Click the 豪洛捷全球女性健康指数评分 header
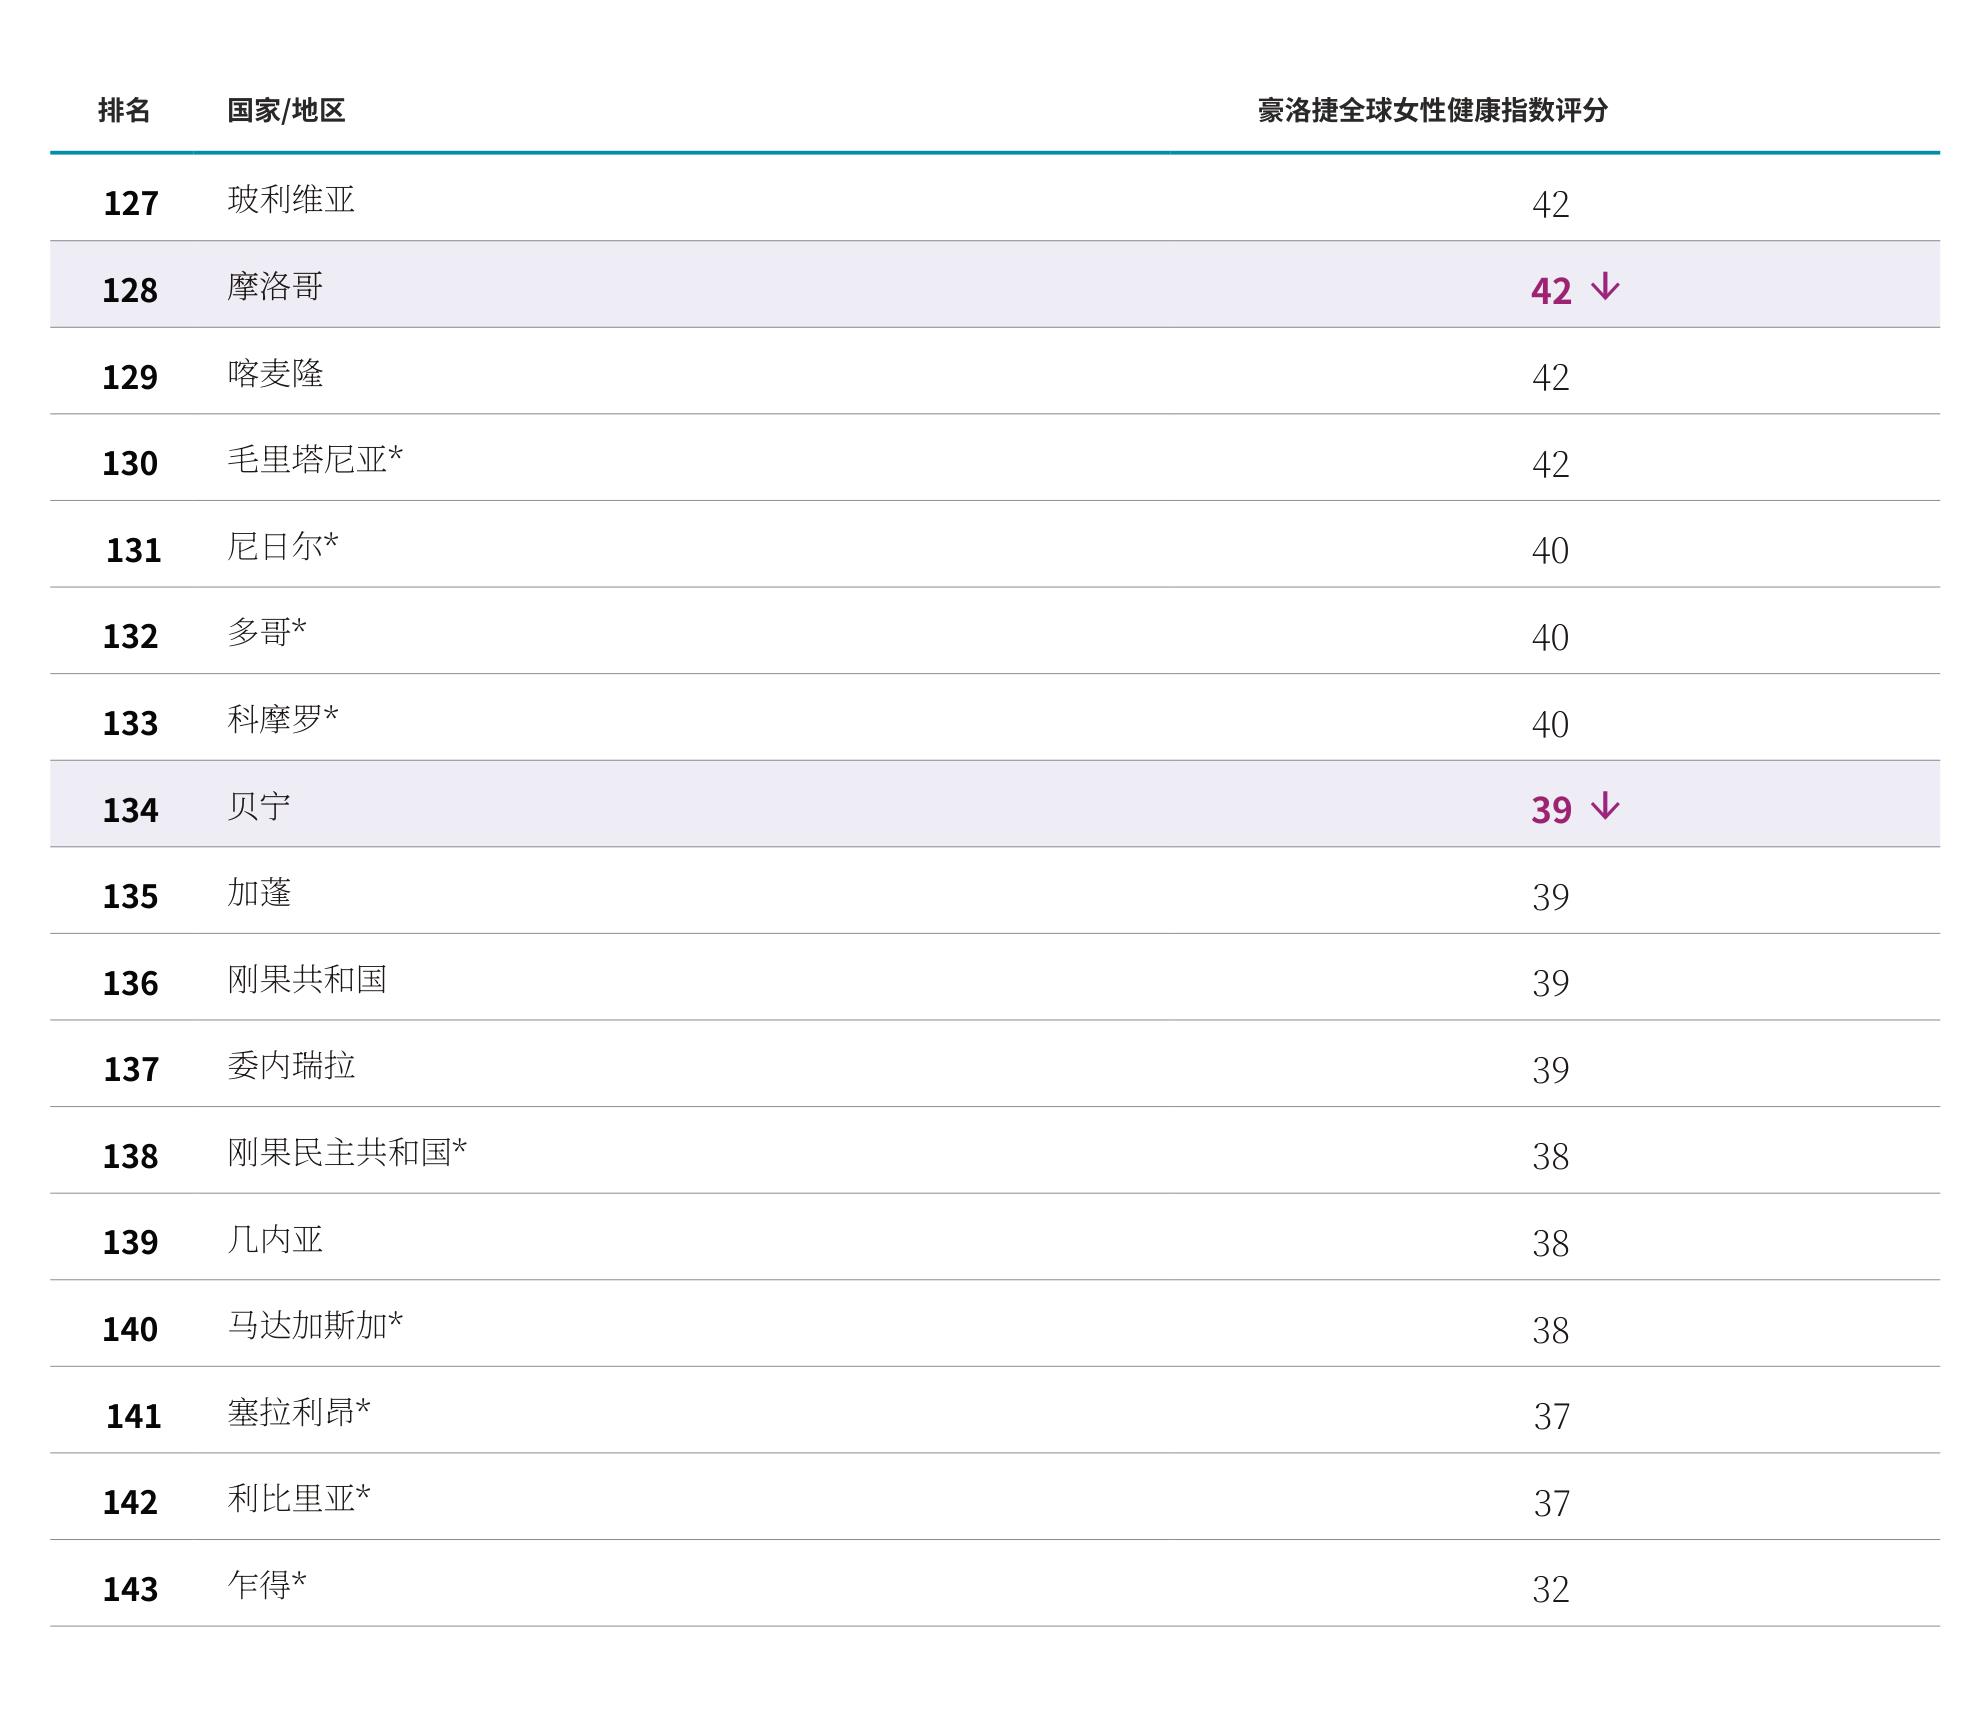Image resolution: width=1986 pixels, height=1718 pixels. click(x=1432, y=110)
